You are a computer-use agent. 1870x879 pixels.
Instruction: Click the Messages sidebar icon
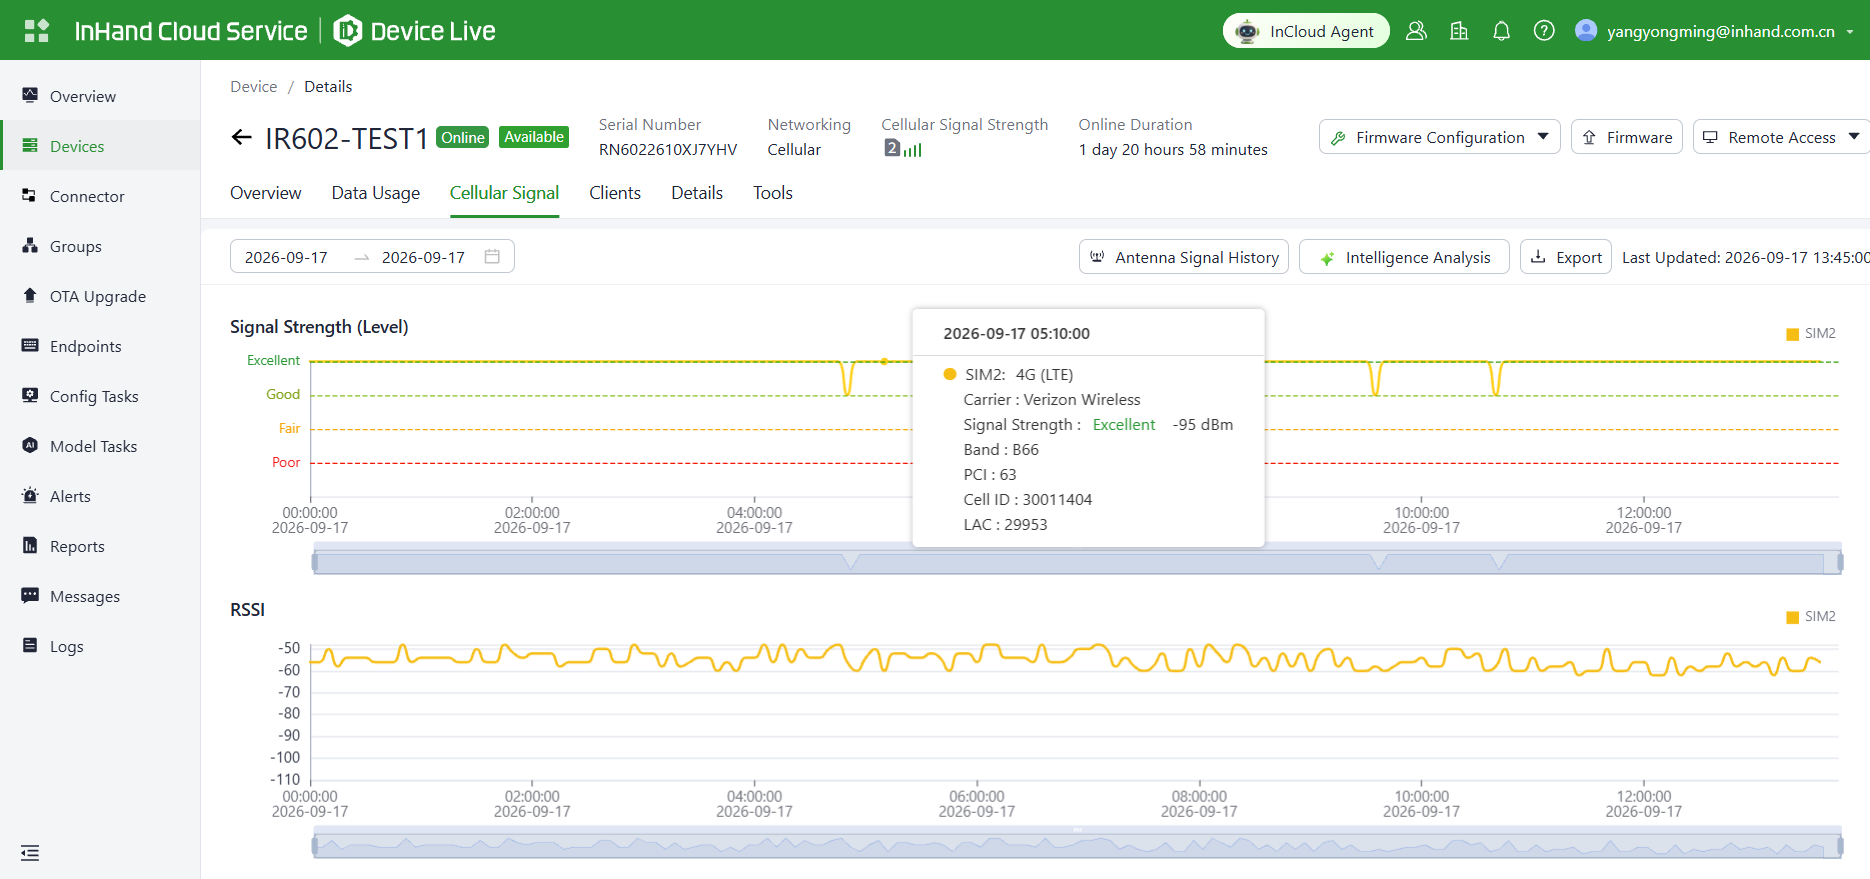point(30,596)
